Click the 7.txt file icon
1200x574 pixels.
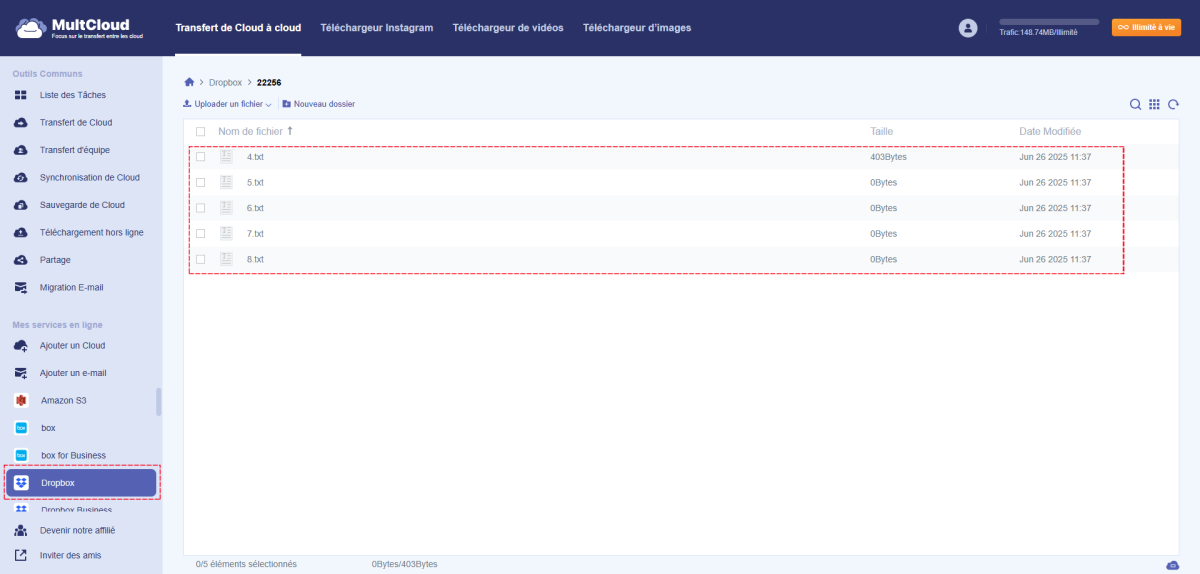tap(226, 233)
